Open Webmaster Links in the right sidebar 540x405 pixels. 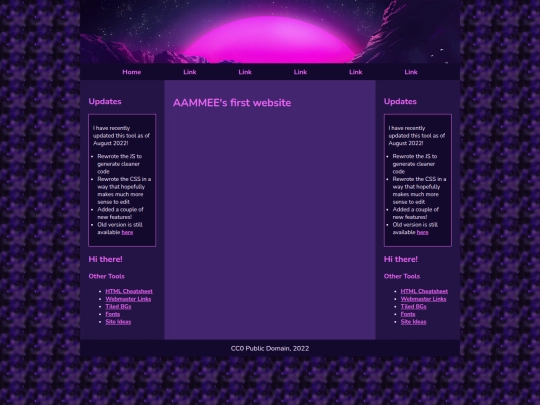423,299
